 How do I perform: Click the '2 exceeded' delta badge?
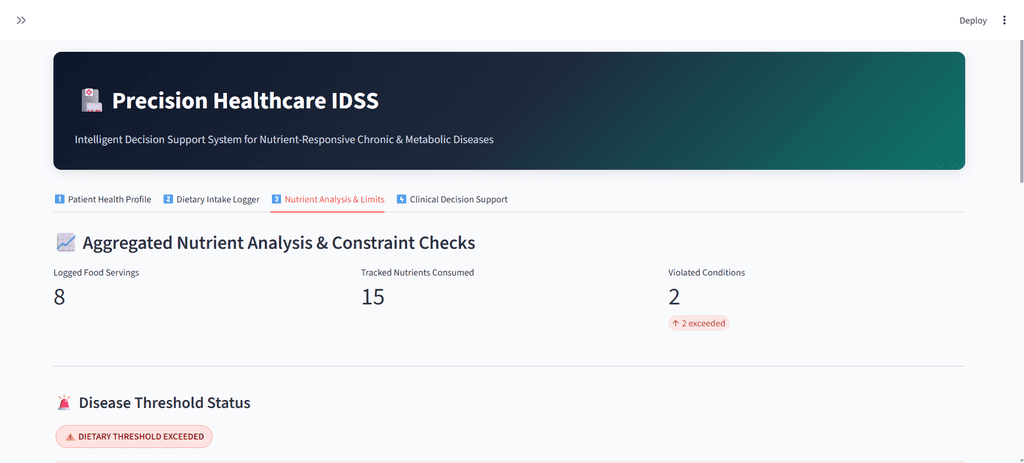point(699,323)
